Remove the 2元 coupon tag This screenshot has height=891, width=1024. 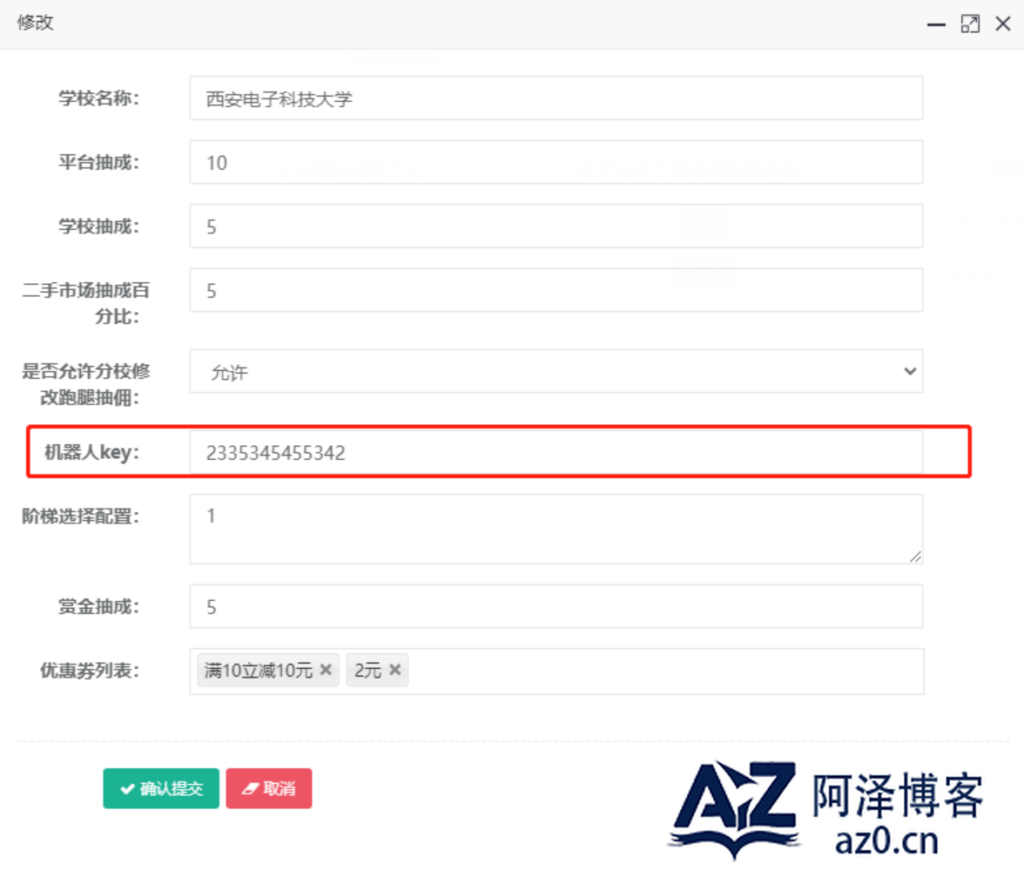[394, 670]
